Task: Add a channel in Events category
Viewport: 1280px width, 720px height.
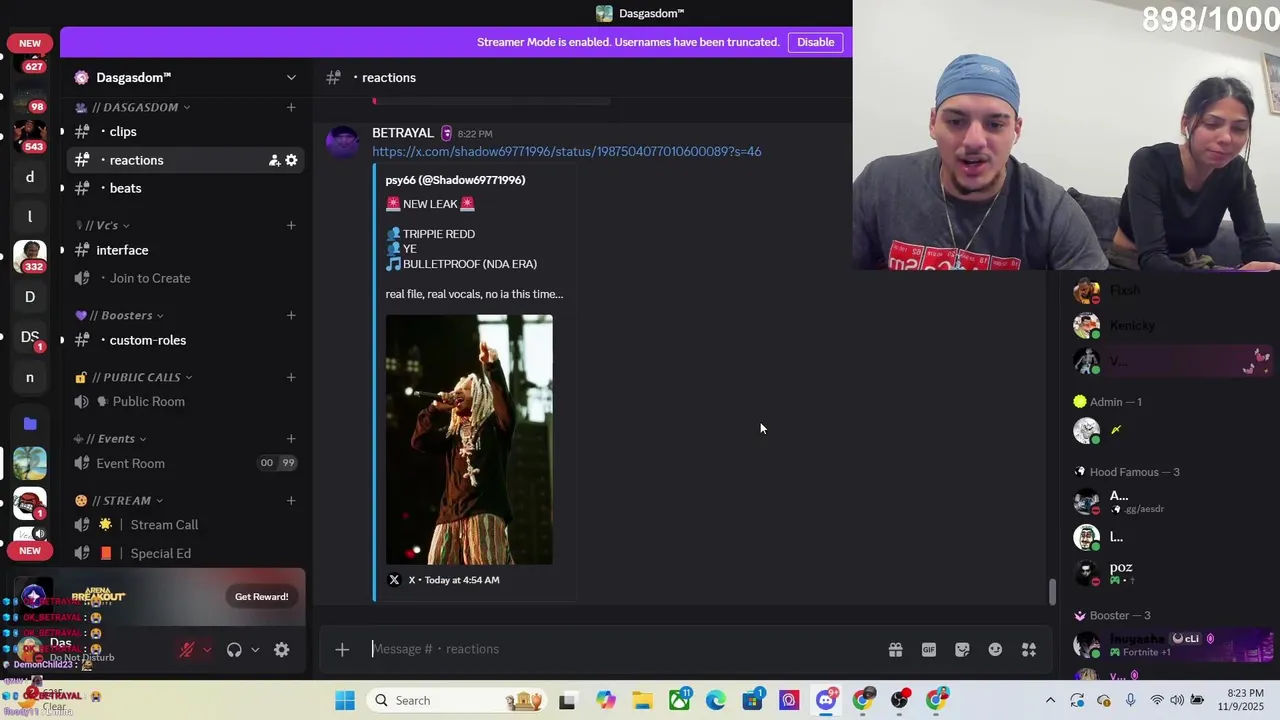Action: tap(291, 438)
